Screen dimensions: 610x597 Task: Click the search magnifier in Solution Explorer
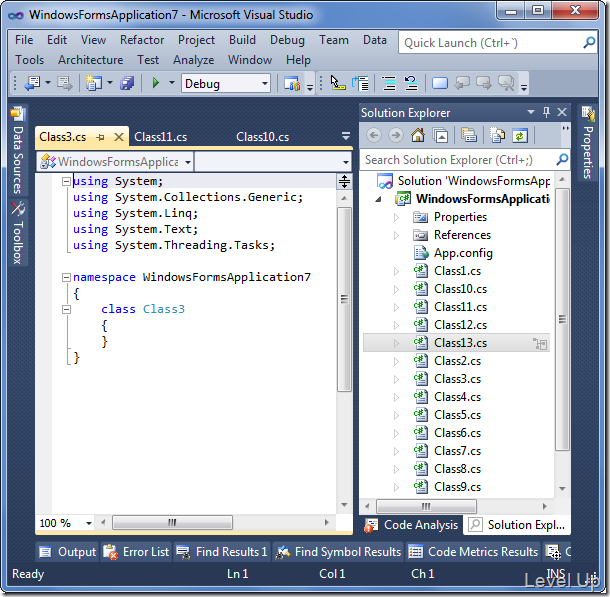click(x=562, y=159)
